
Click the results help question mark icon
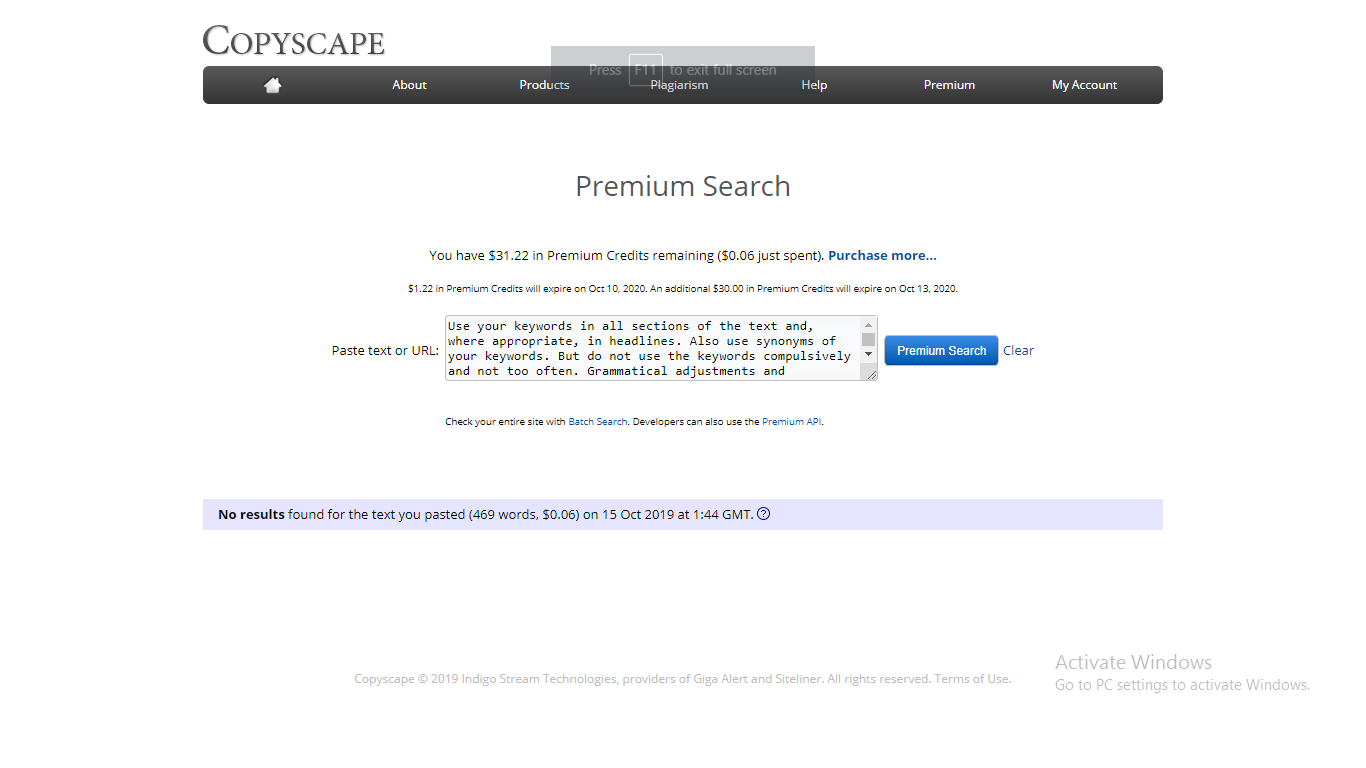[x=764, y=514]
